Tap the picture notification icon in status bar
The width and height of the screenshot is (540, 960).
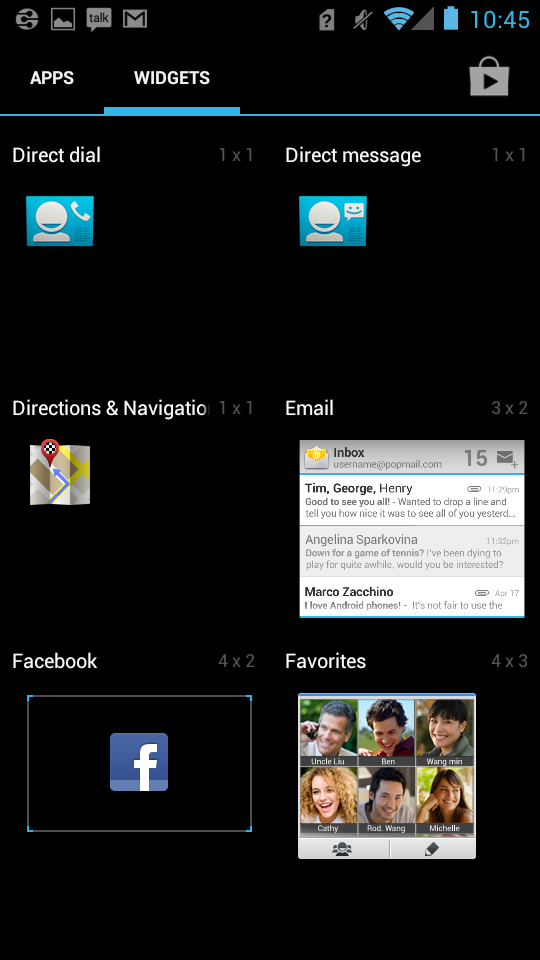click(62, 19)
